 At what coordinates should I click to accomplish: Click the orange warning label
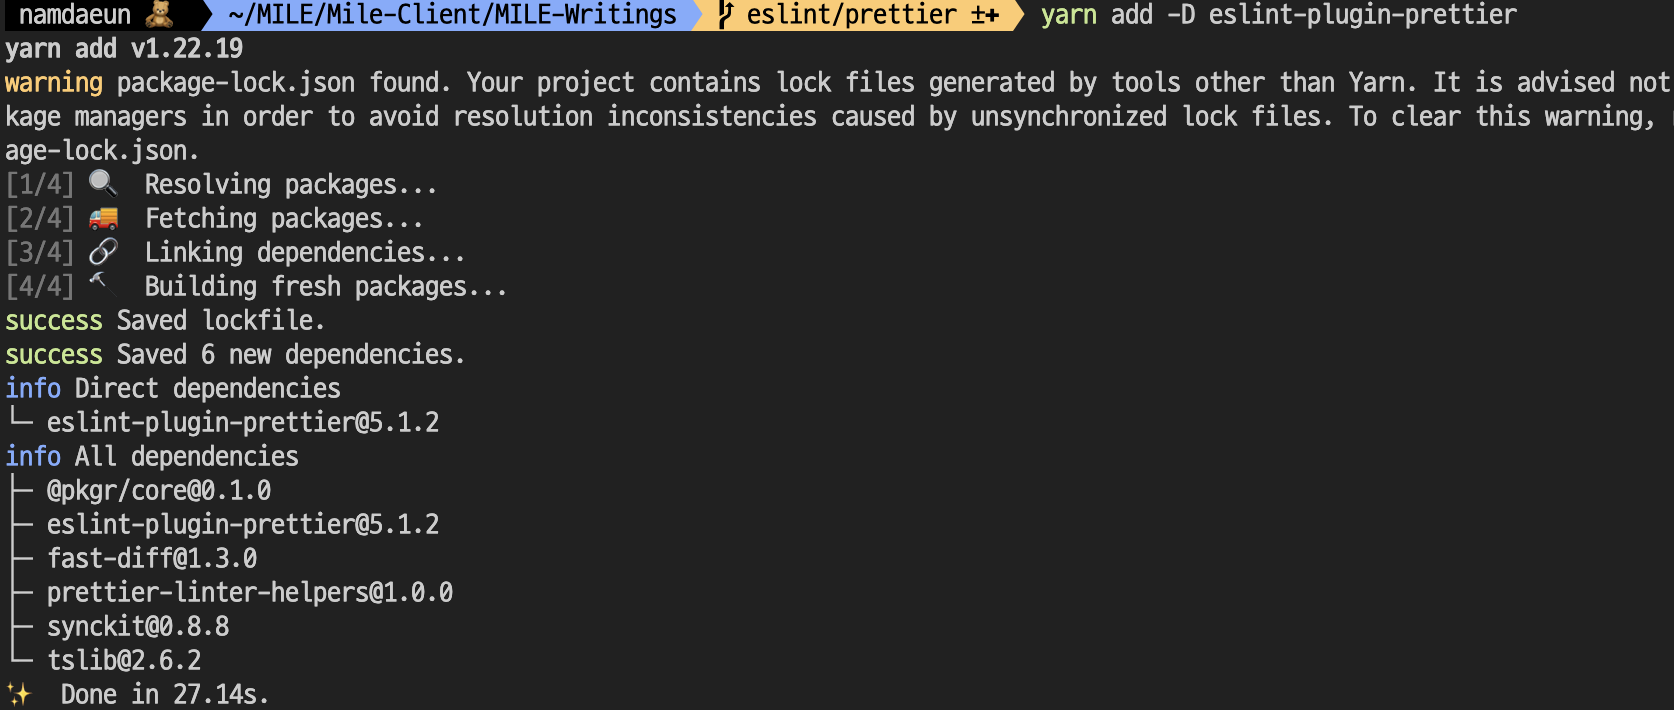point(54,83)
